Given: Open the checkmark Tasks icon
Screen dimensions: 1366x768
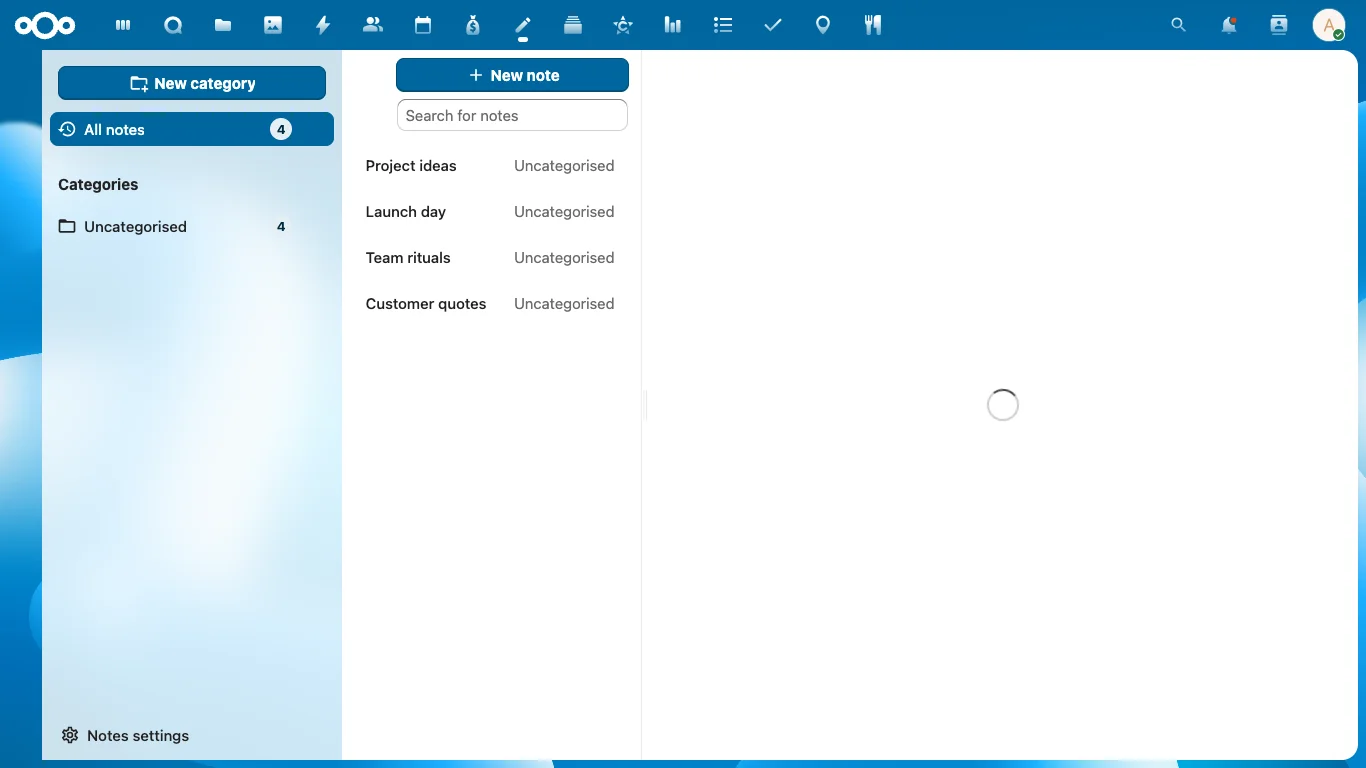Looking at the screenshot, I should pos(773,25).
